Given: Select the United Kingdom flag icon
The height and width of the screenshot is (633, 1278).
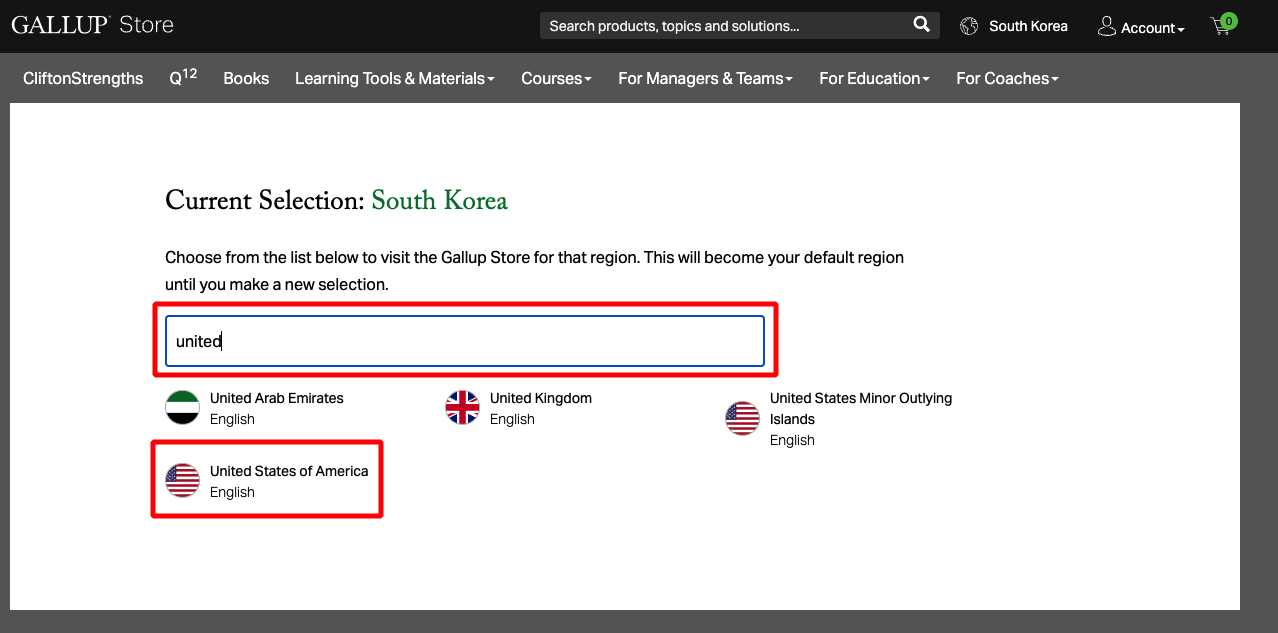Looking at the screenshot, I should tap(462, 408).
